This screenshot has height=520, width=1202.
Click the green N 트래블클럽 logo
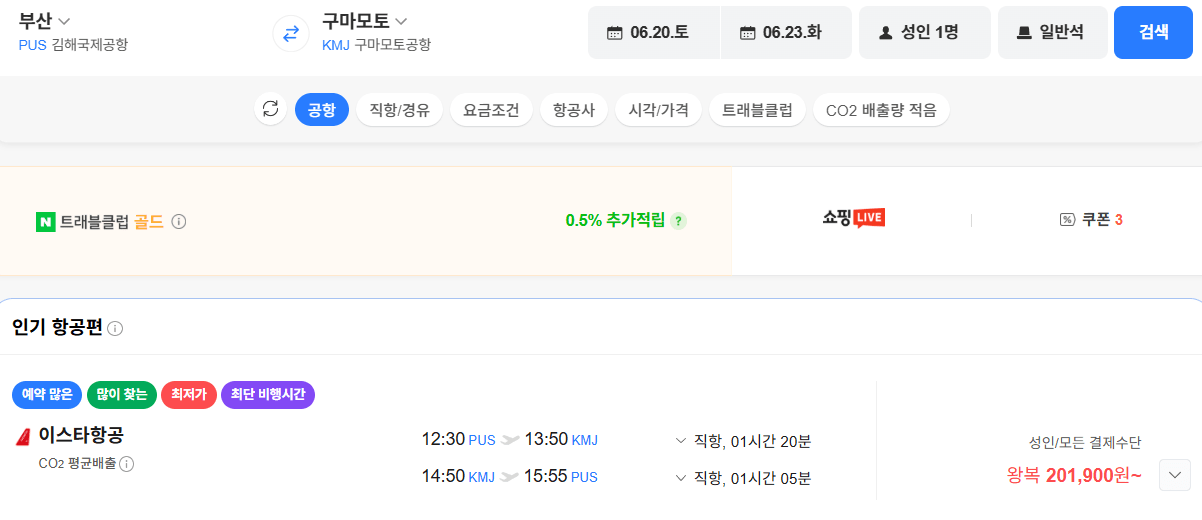pyautogui.click(x=44, y=221)
